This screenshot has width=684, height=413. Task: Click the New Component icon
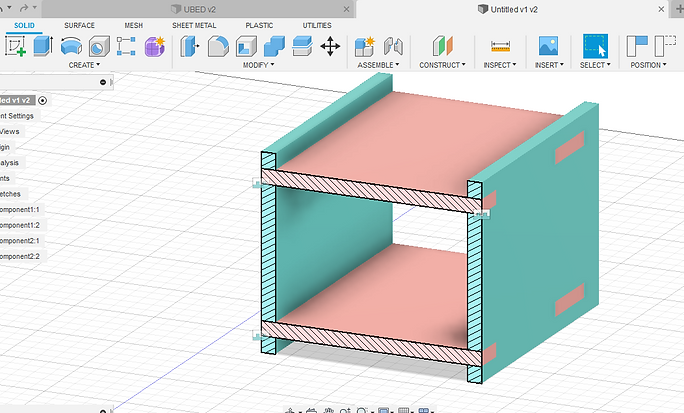click(365, 46)
